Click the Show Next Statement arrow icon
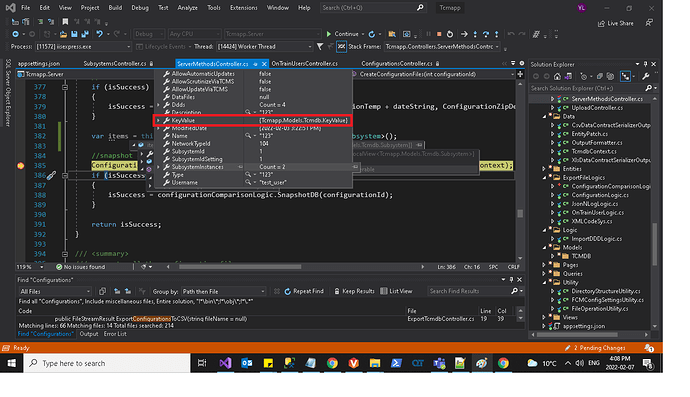690x397 pixels. [464, 34]
